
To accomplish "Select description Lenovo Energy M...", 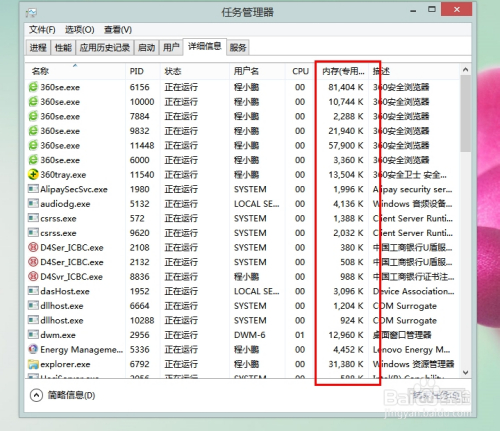I will pyautogui.click(x=411, y=350).
